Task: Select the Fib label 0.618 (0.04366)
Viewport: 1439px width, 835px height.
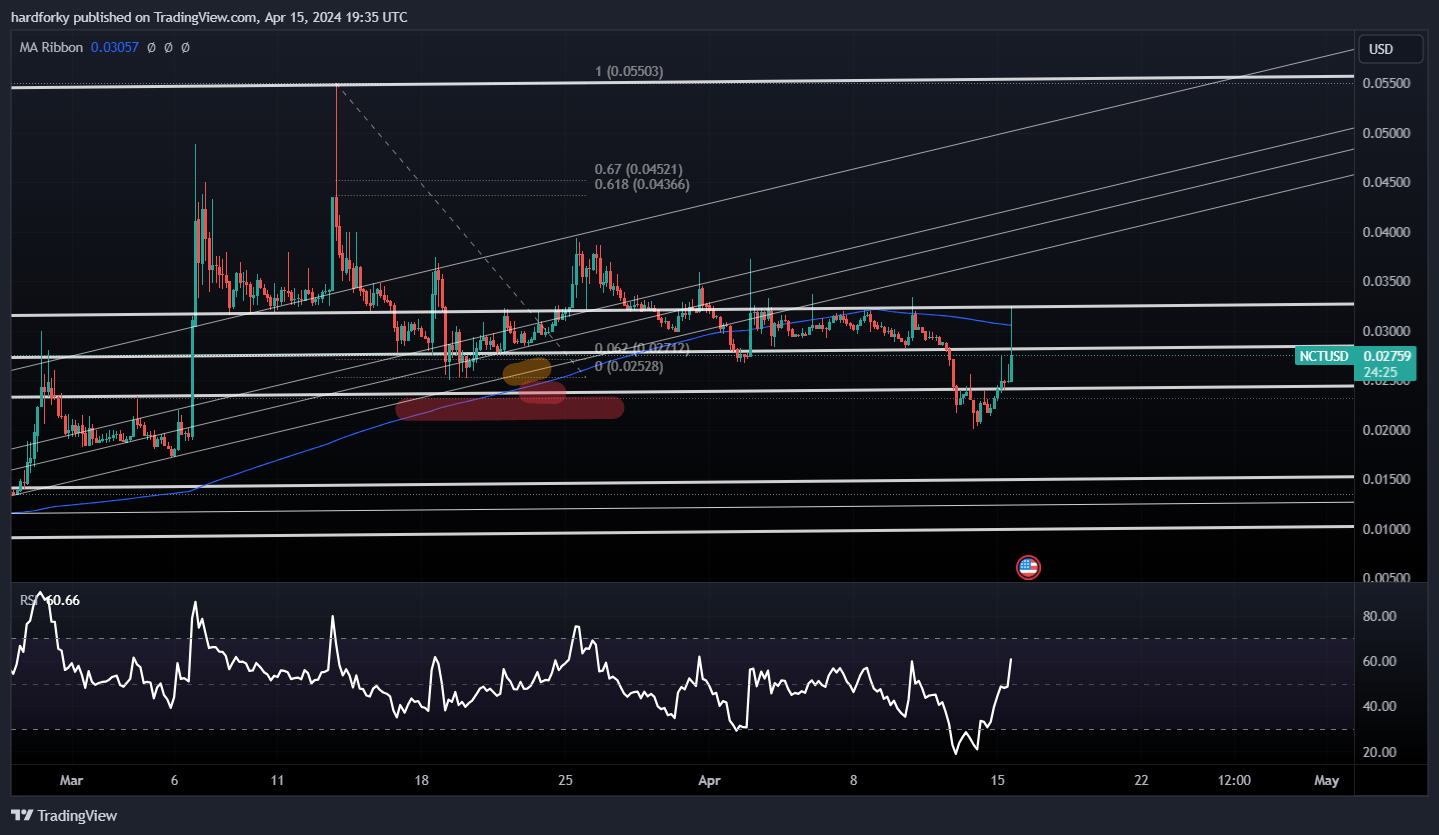Action: coord(642,185)
